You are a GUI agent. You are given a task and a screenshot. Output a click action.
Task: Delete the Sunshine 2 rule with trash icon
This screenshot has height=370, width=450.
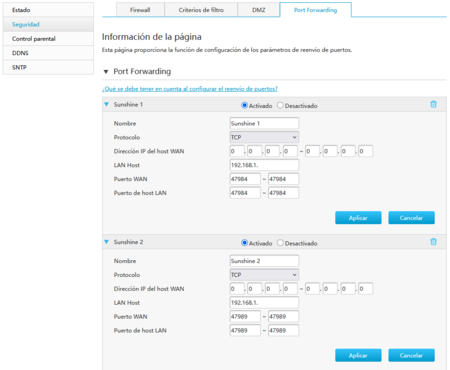433,242
